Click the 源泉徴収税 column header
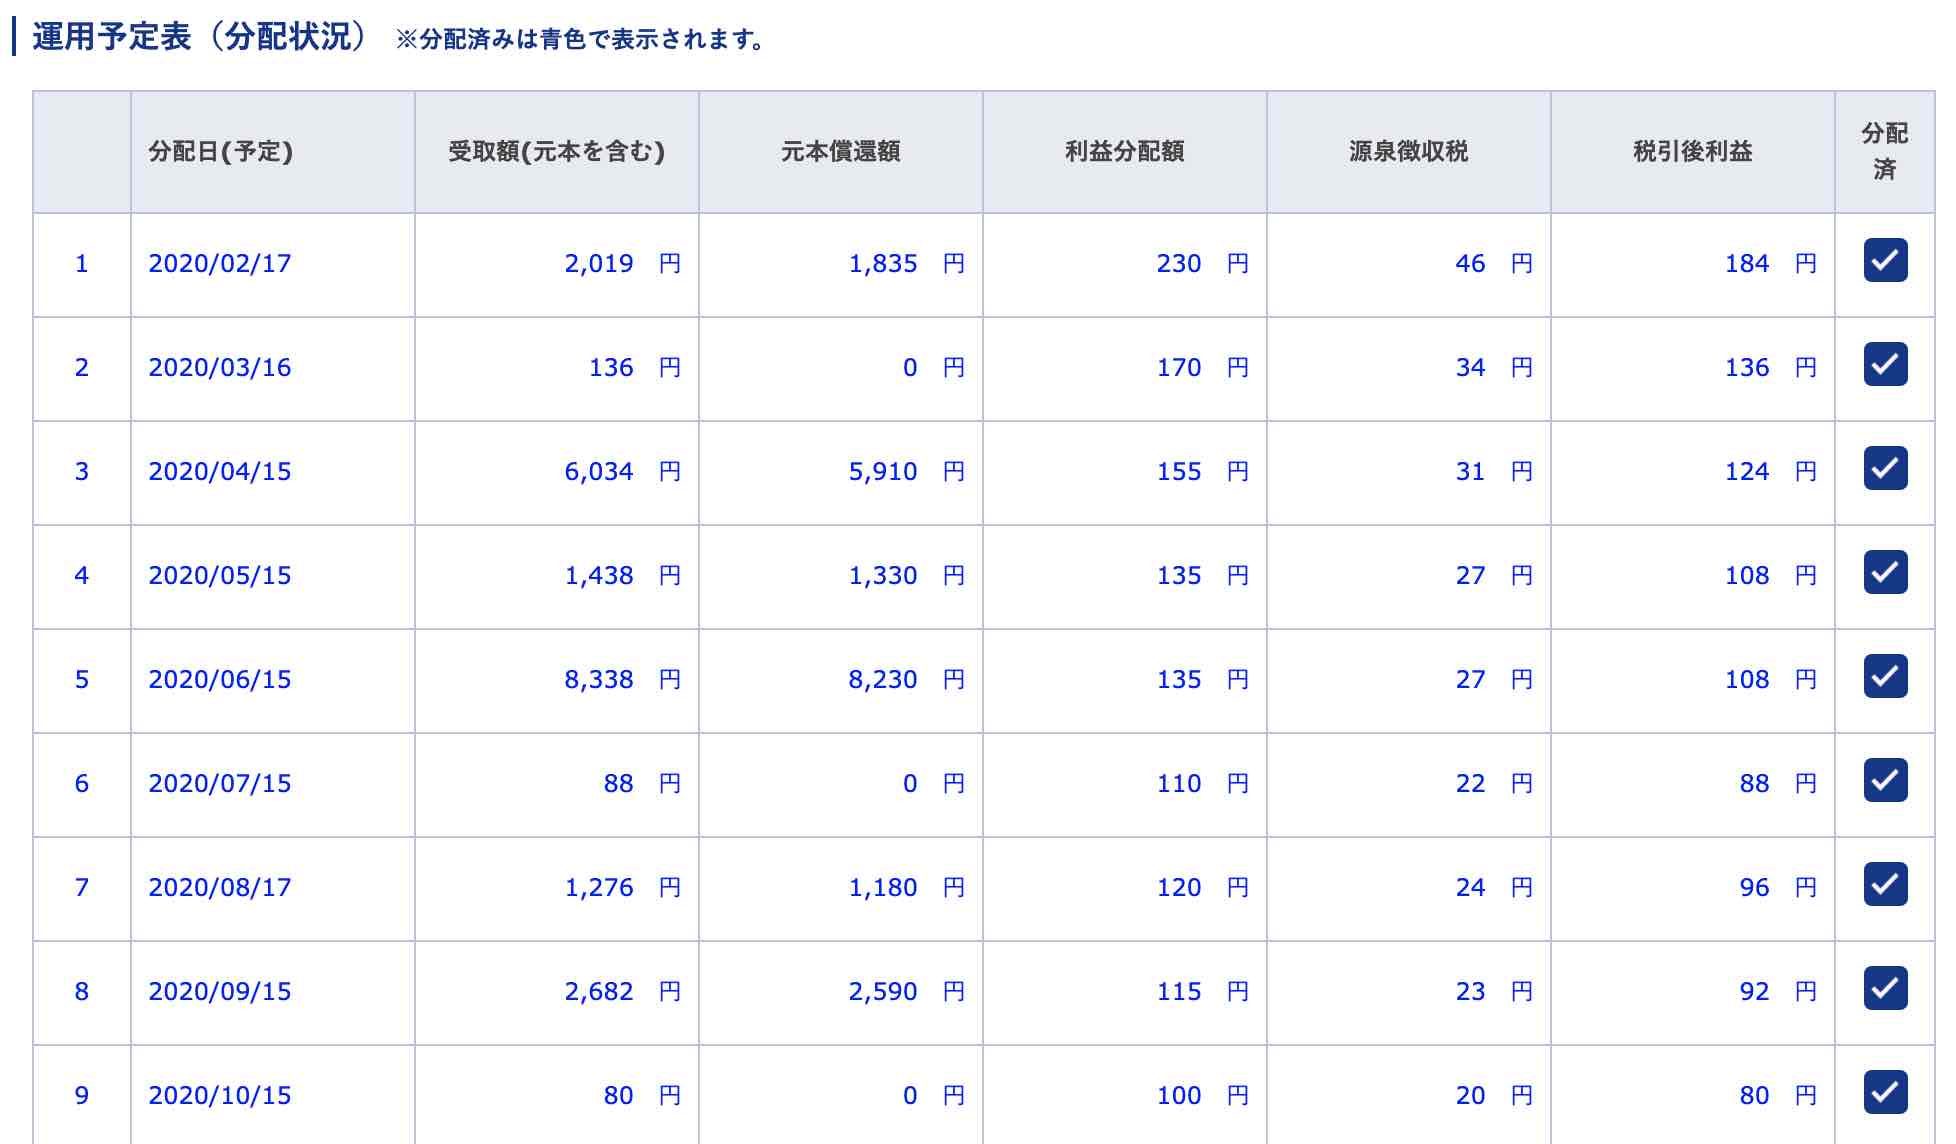This screenshot has height=1144, width=1956. point(1408,152)
